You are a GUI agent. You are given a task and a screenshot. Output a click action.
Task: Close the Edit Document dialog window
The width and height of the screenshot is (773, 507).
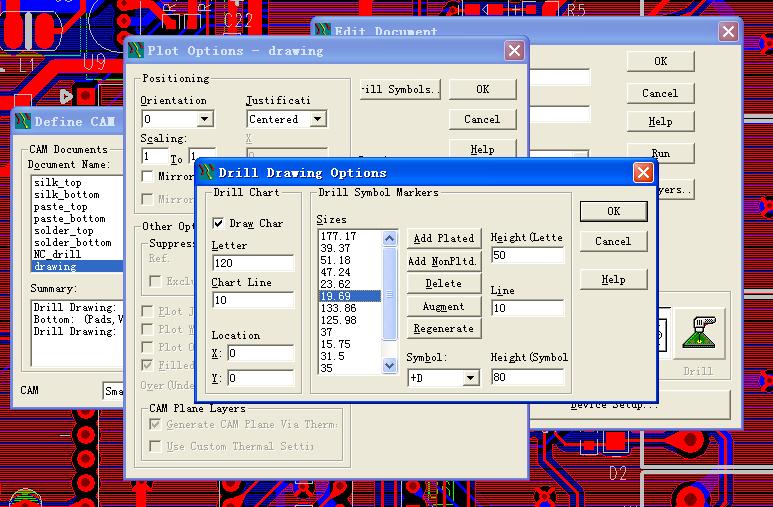pos(728,31)
